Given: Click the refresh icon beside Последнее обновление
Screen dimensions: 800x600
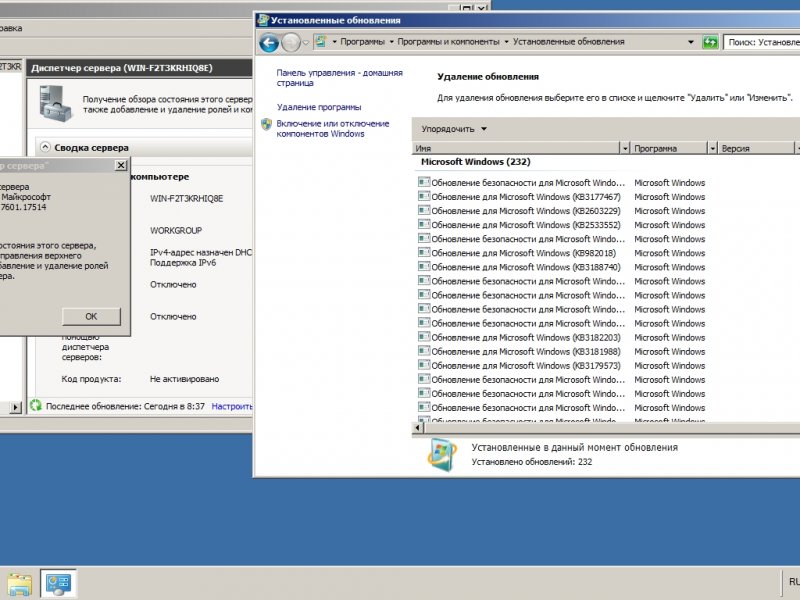Looking at the screenshot, I should click(x=36, y=406).
